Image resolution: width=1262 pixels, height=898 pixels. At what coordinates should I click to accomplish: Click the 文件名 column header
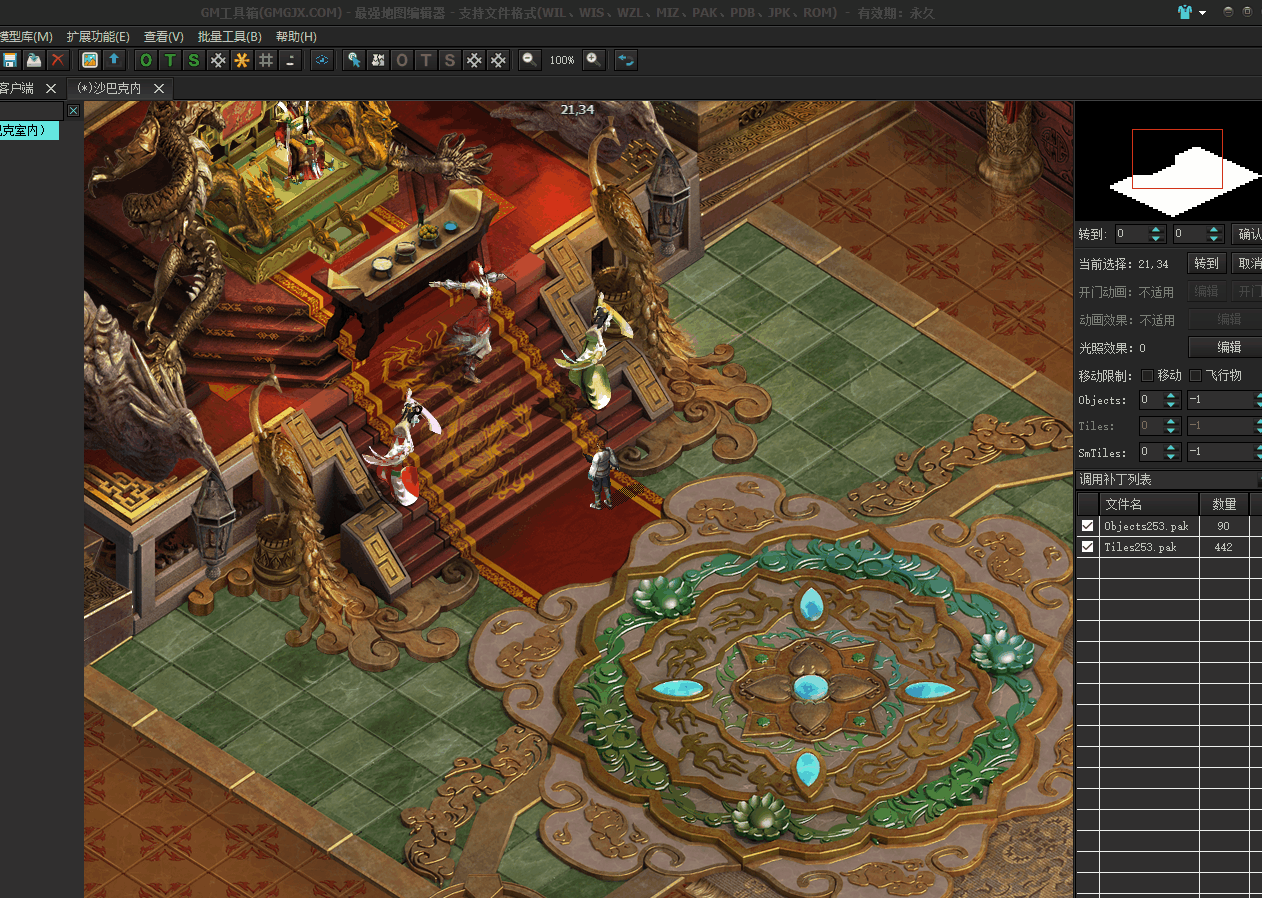[1149, 504]
